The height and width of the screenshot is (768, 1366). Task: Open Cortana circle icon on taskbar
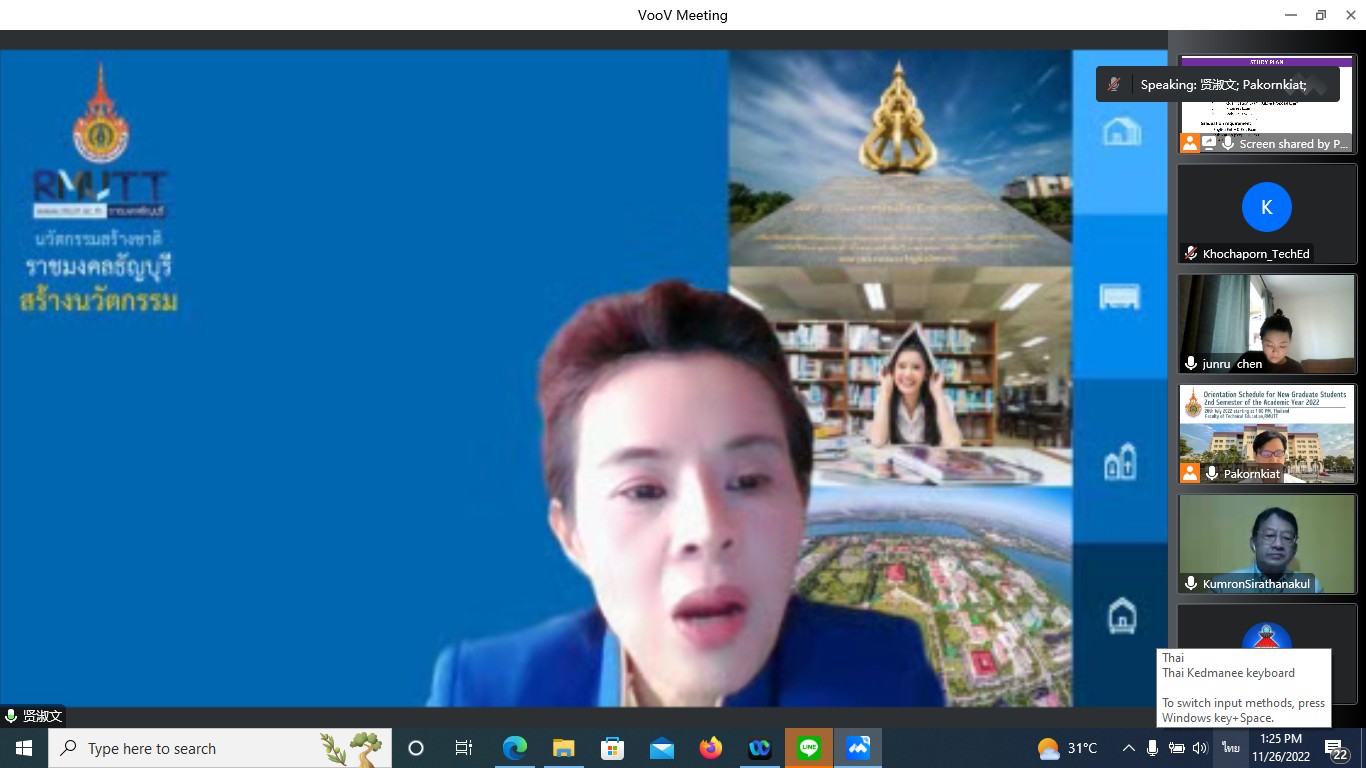point(416,748)
